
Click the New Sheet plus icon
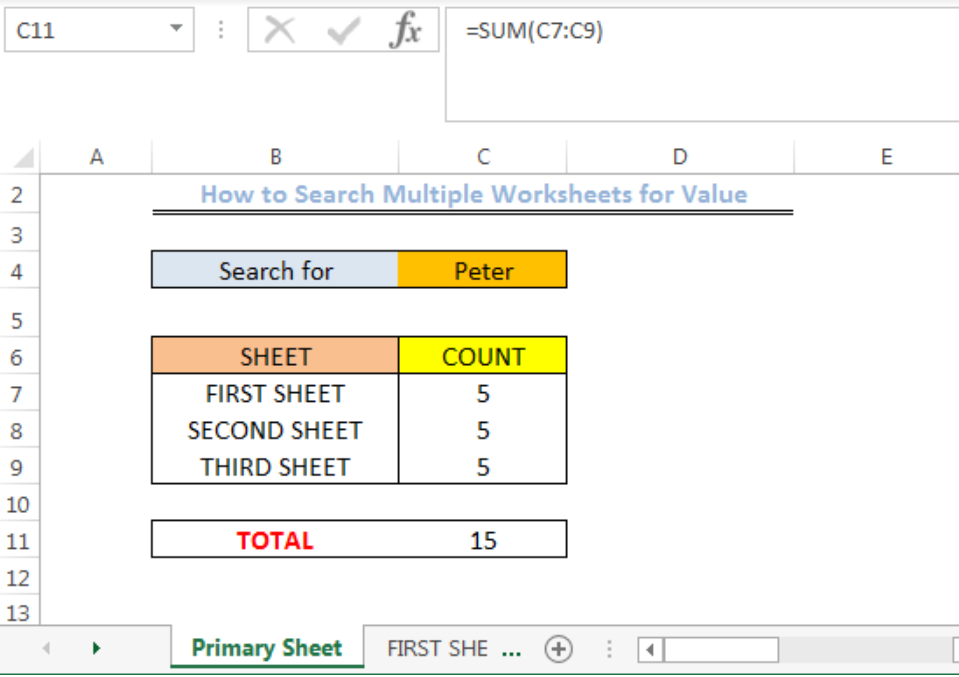tap(557, 648)
